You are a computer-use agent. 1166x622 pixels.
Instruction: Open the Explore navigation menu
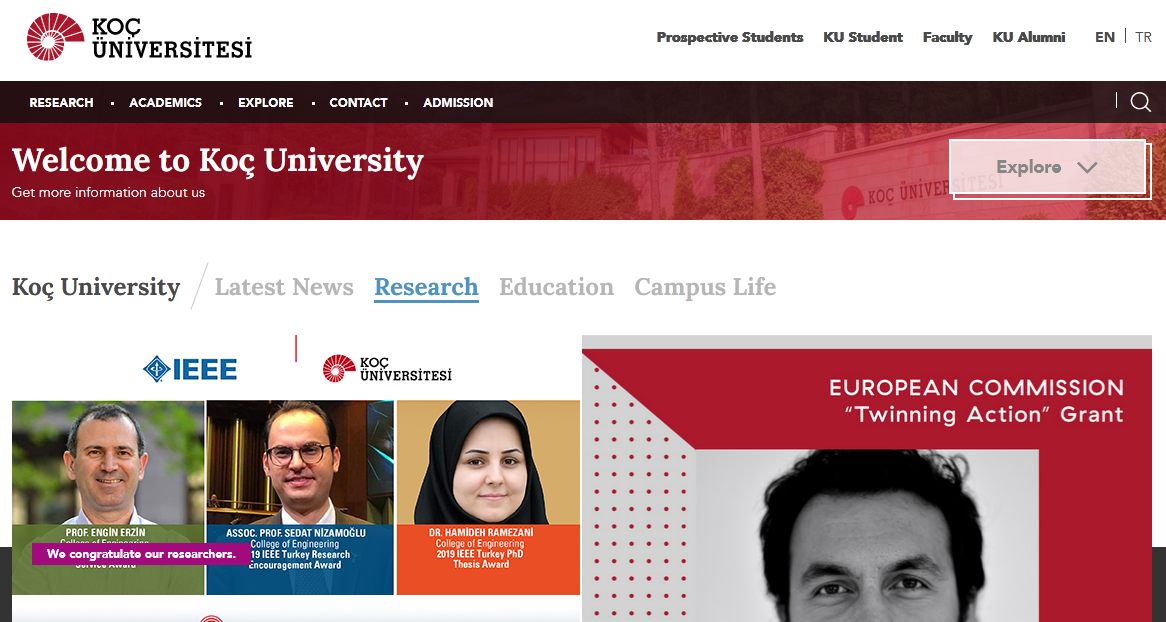click(x=265, y=103)
